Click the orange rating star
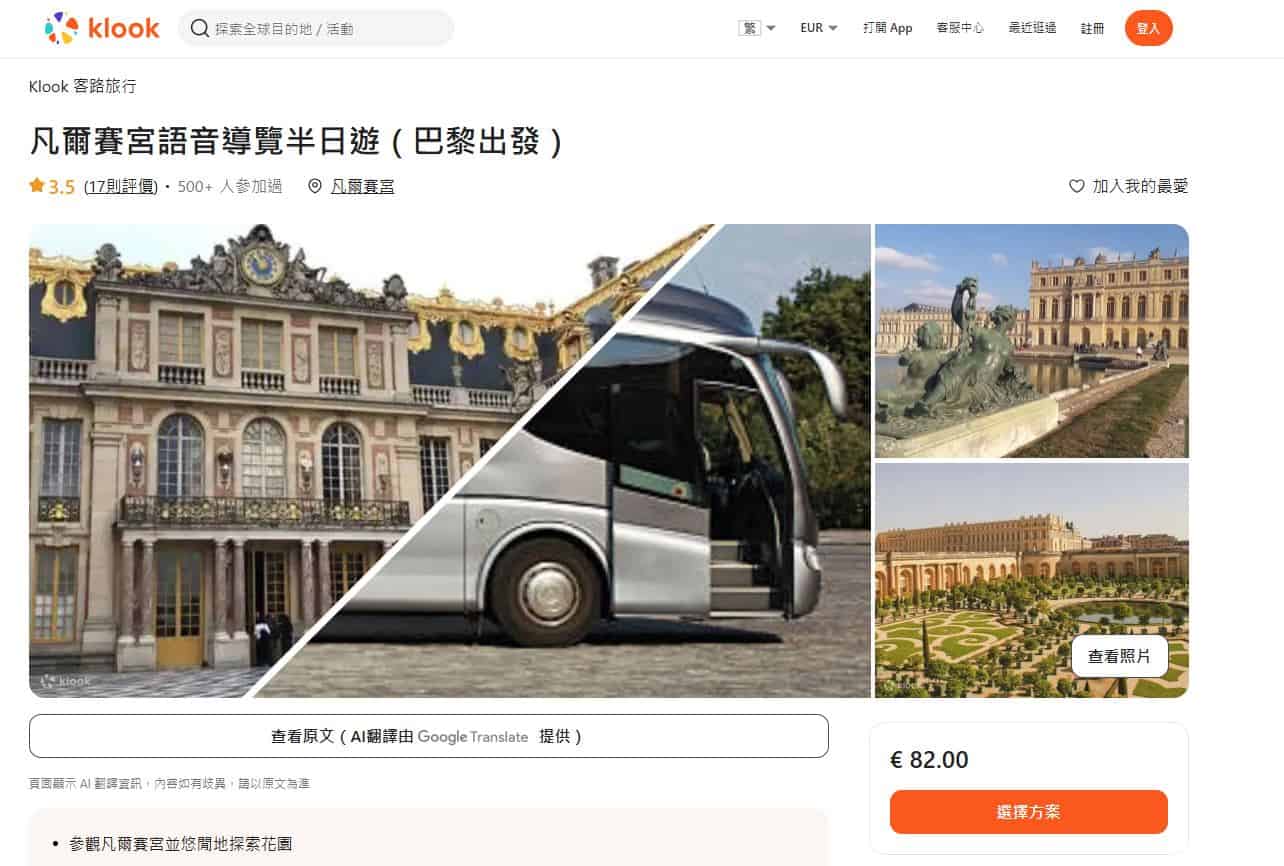 pos(37,186)
